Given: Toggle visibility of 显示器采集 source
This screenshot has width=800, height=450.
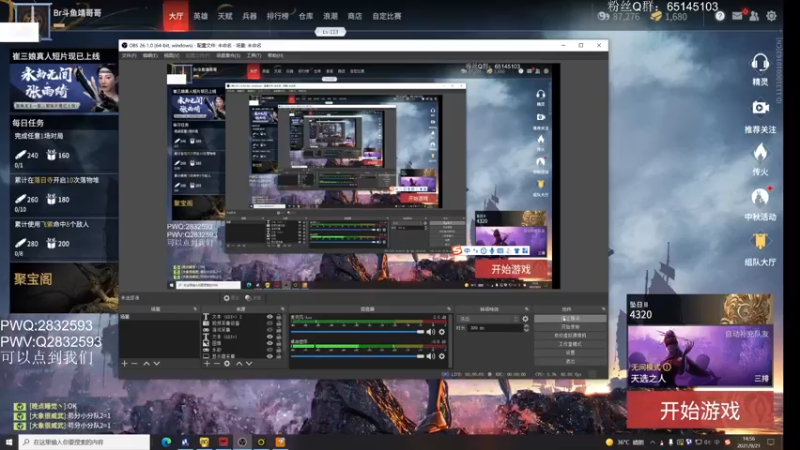Looking at the screenshot, I should (x=269, y=356).
